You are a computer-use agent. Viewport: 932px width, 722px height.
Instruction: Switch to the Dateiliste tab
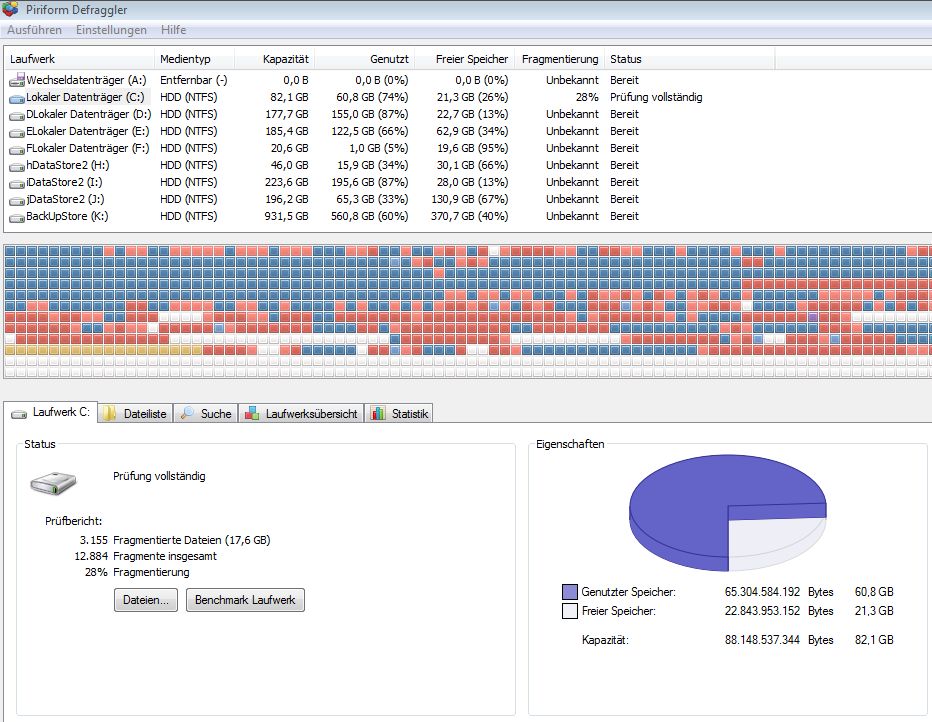click(136, 414)
